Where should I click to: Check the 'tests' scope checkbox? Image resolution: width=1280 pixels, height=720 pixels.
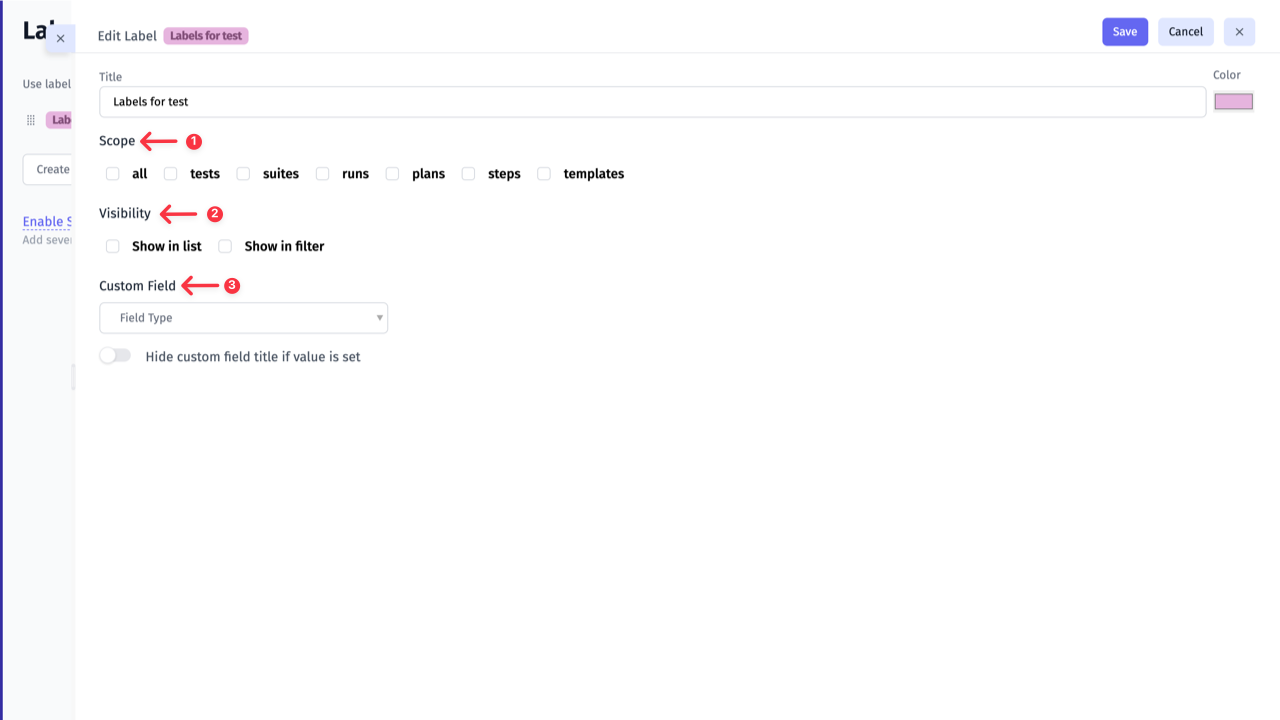coord(171,174)
